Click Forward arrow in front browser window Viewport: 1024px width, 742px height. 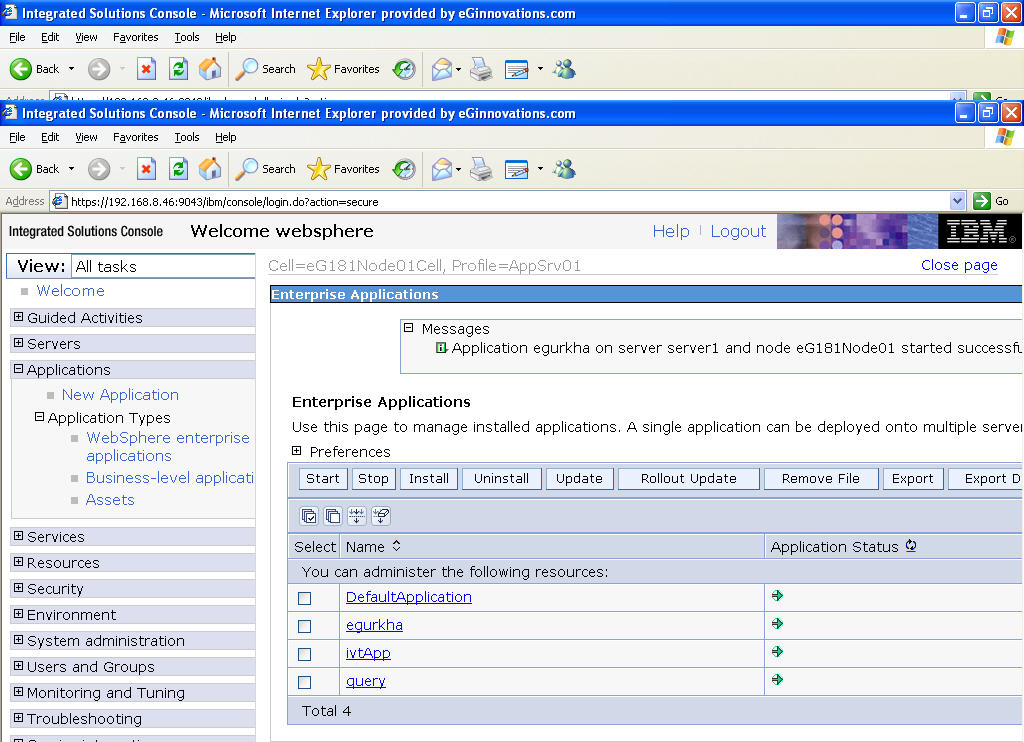tap(99, 169)
